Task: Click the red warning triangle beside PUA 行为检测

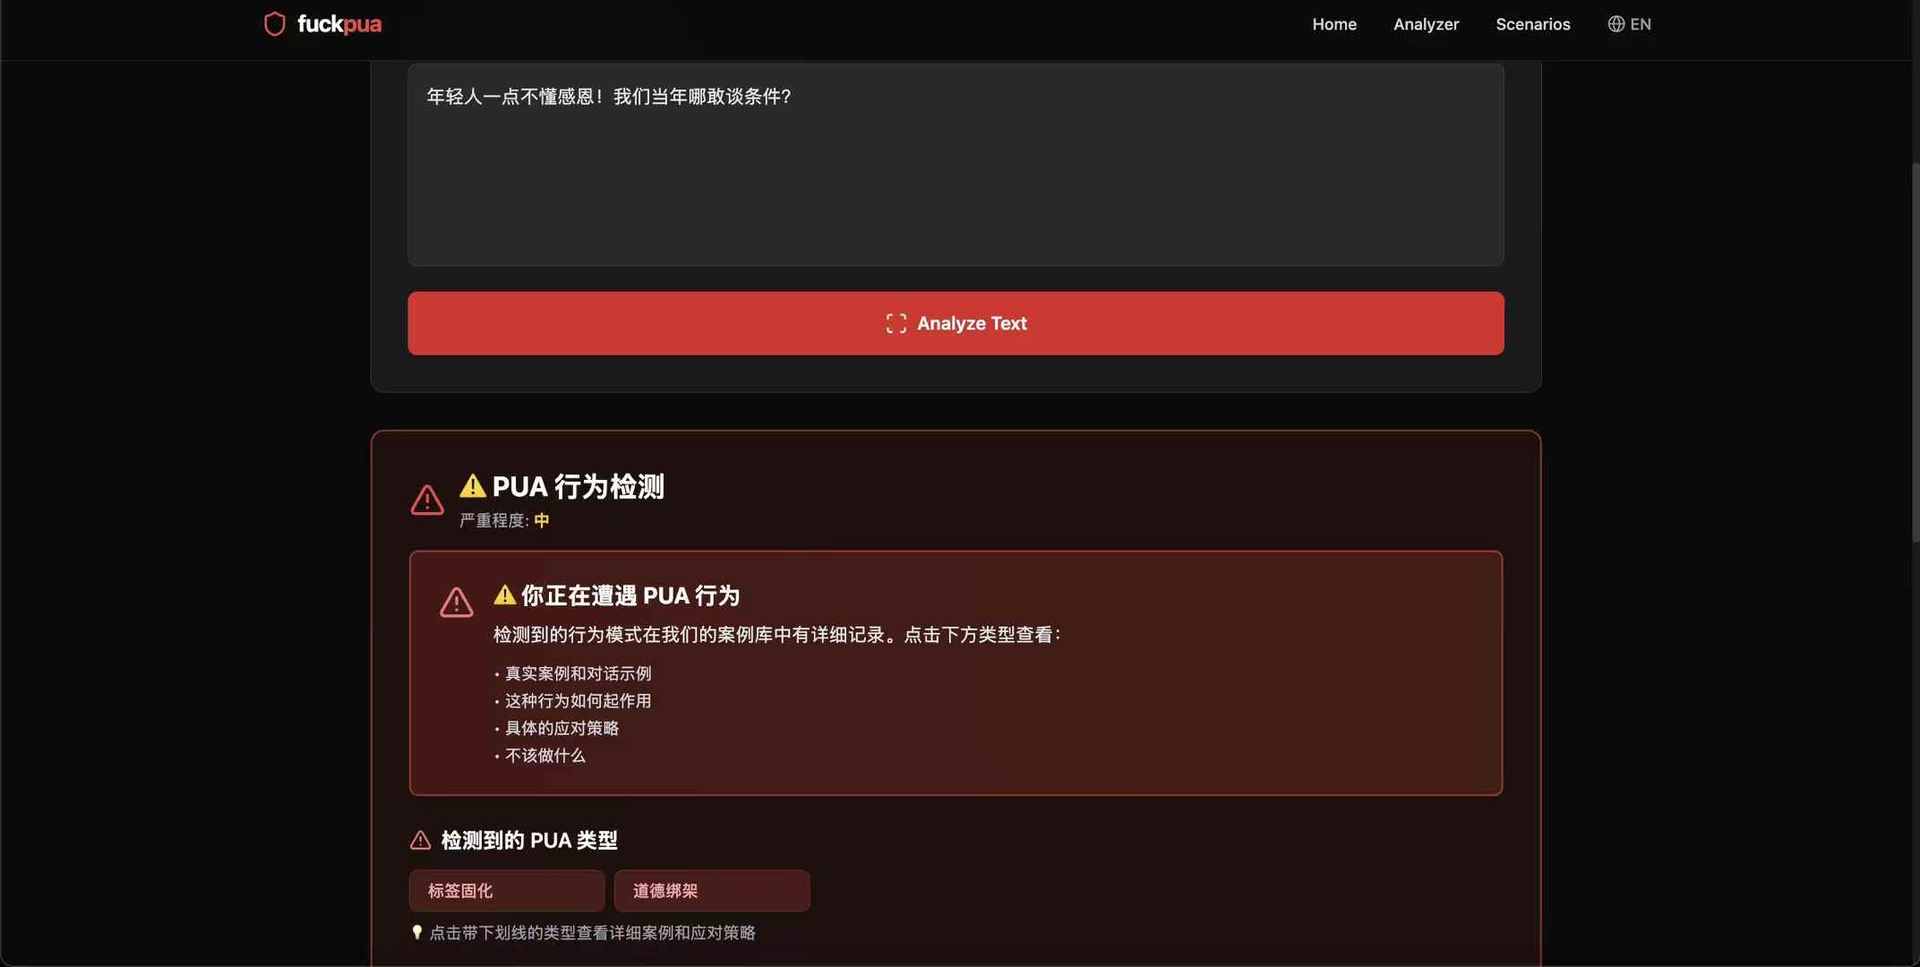Action: pyautogui.click(x=427, y=500)
